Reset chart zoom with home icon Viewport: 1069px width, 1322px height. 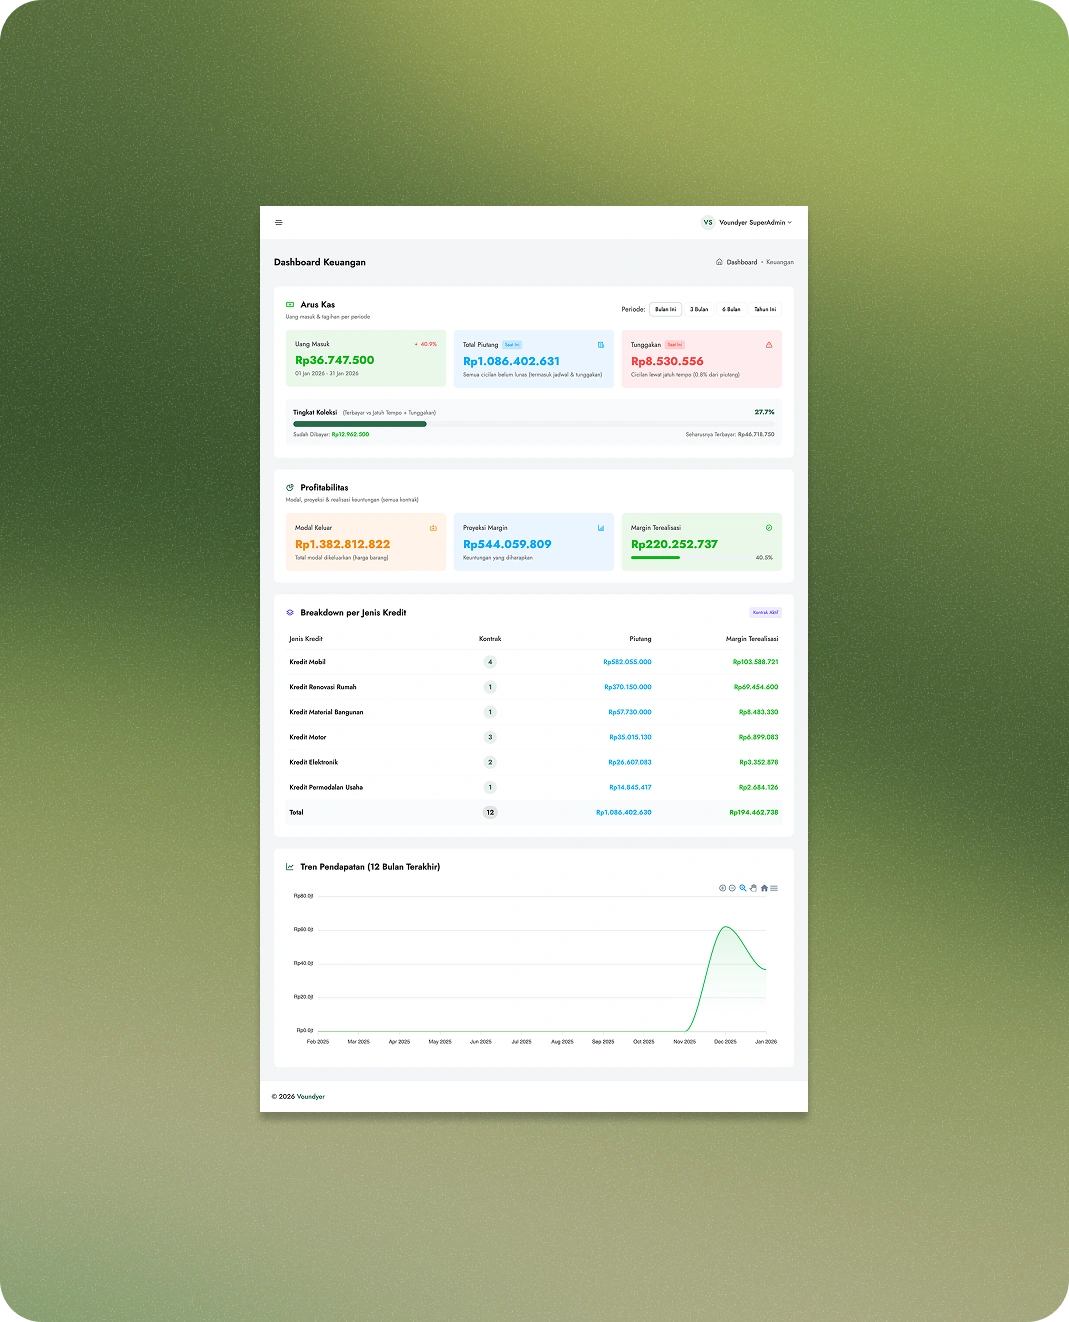pyautogui.click(x=764, y=888)
